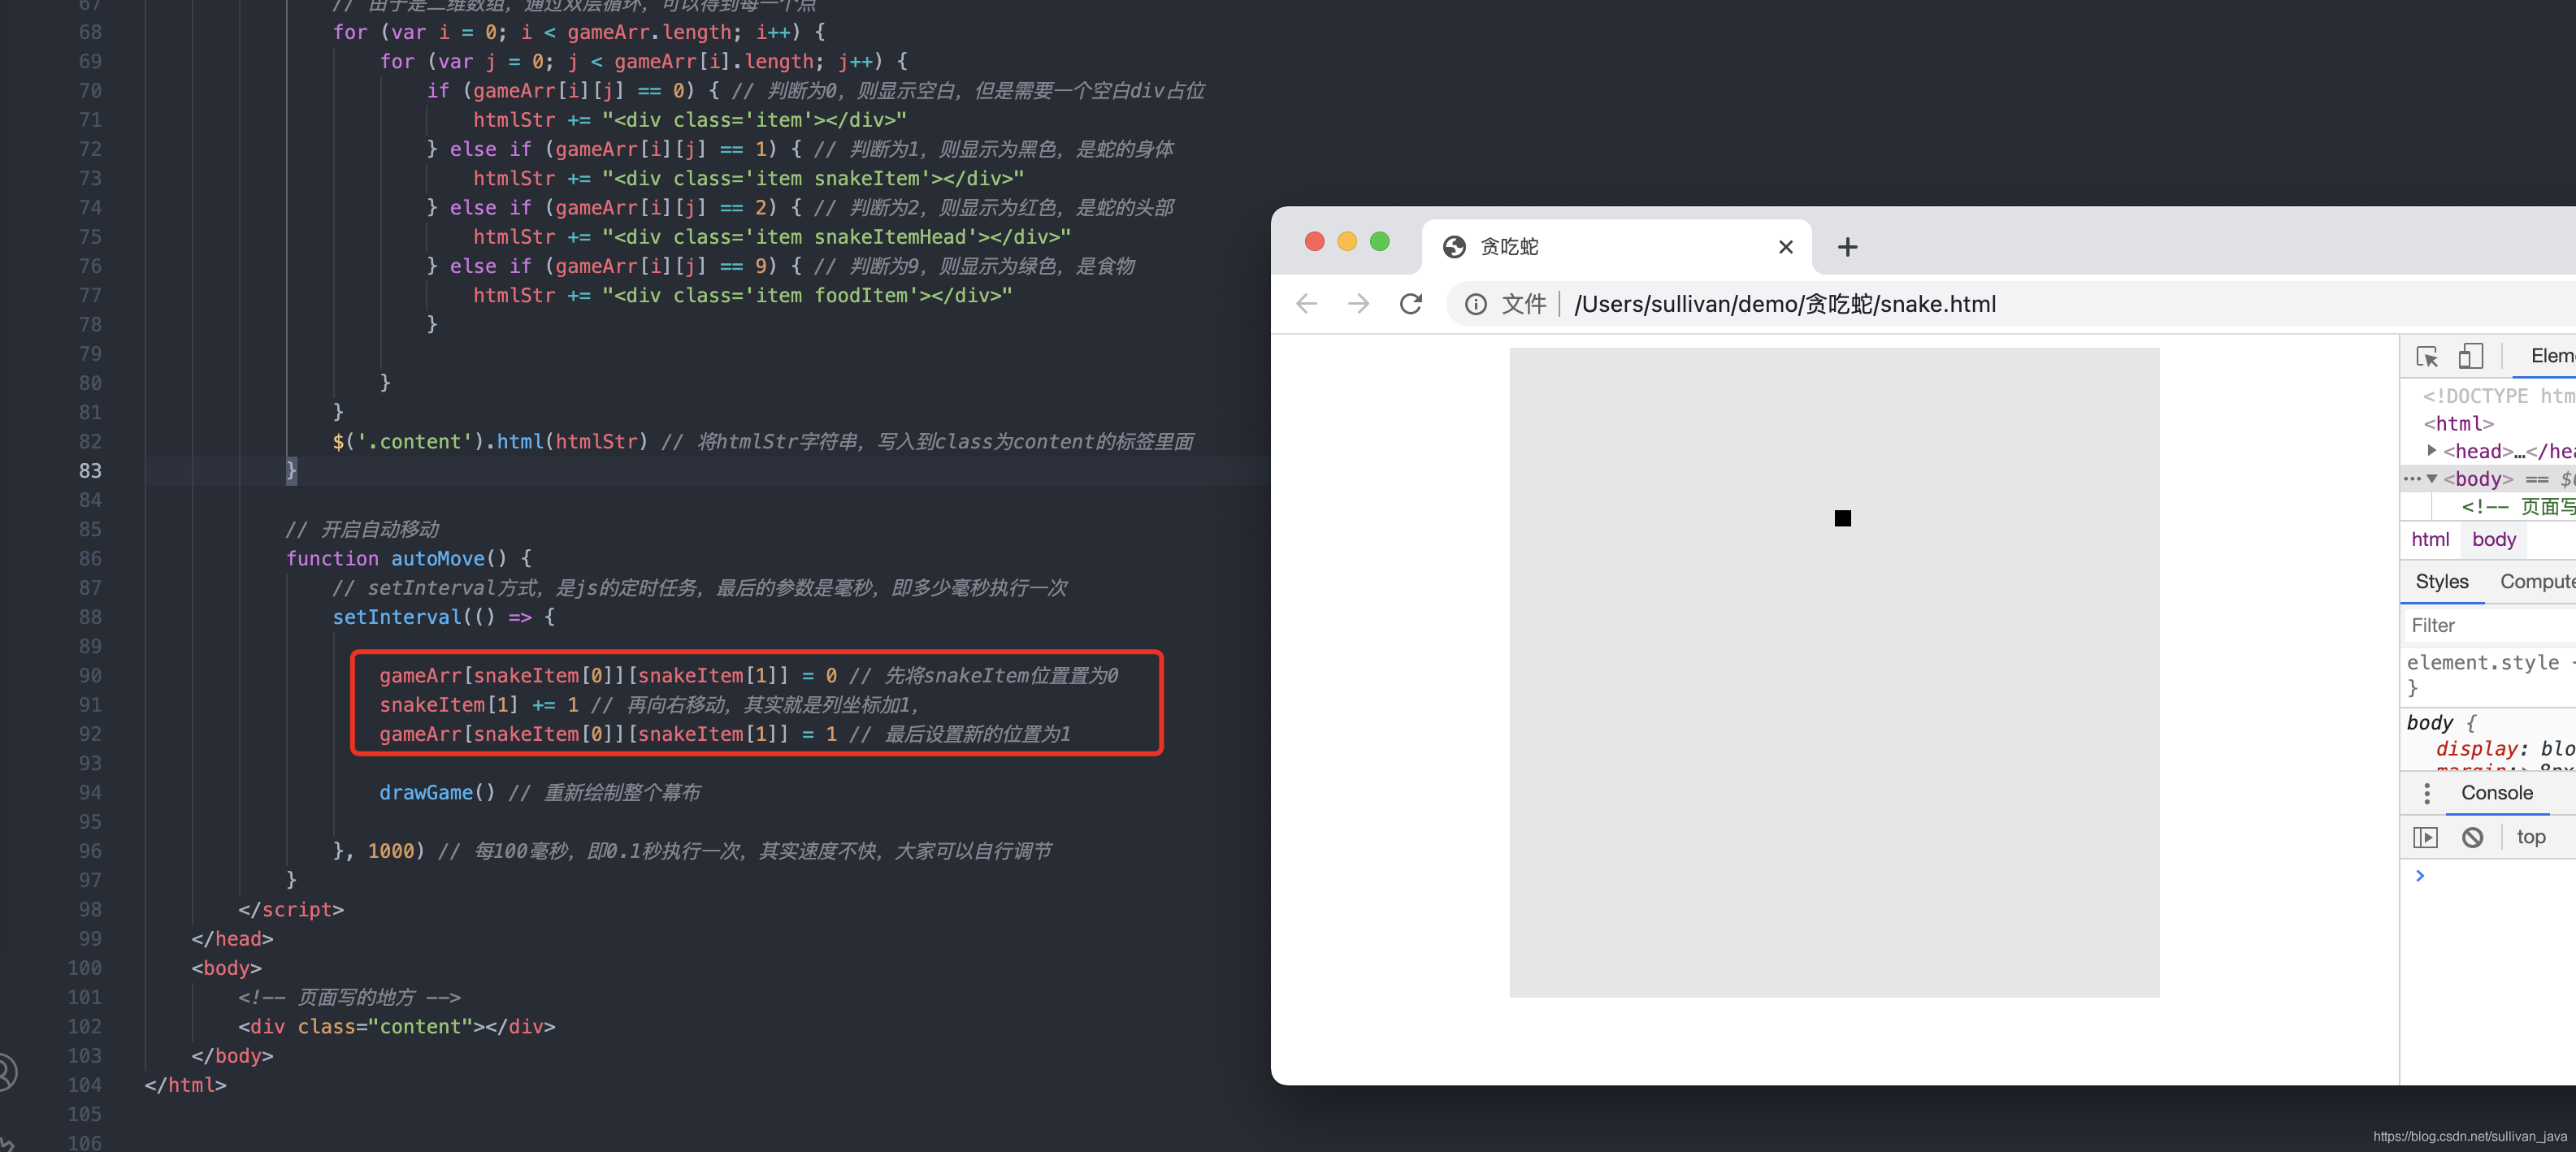Click the blog.csdn.net/sullivan_java link
This screenshot has width=2576, height=1152.
coord(2470,1136)
